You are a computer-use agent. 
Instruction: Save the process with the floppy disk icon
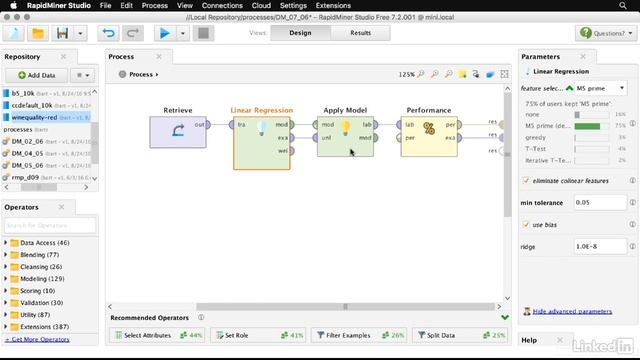pyautogui.click(x=62, y=33)
